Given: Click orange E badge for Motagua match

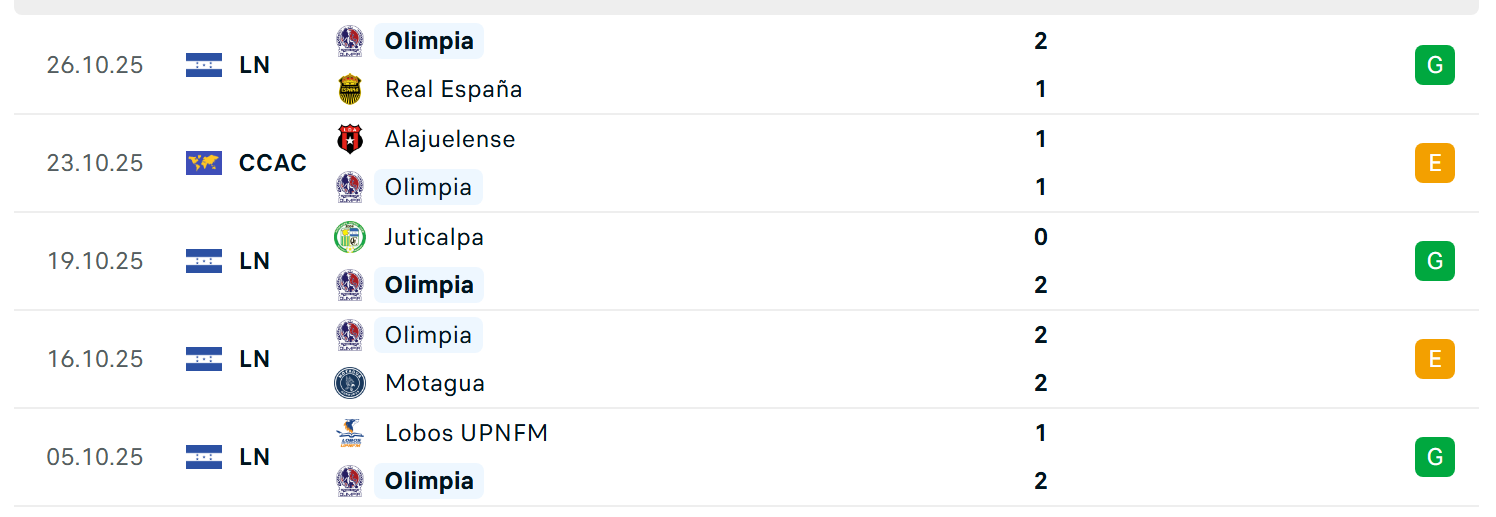Looking at the screenshot, I should click(1434, 359).
